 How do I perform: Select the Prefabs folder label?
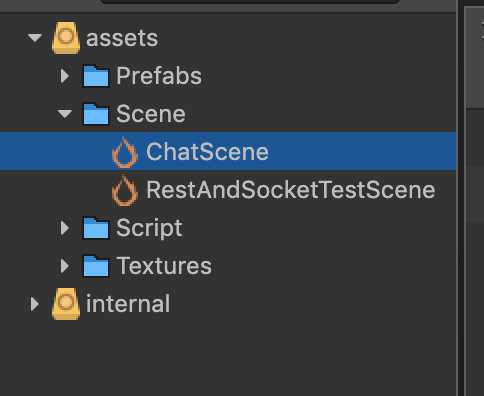(x=159, y=76)
